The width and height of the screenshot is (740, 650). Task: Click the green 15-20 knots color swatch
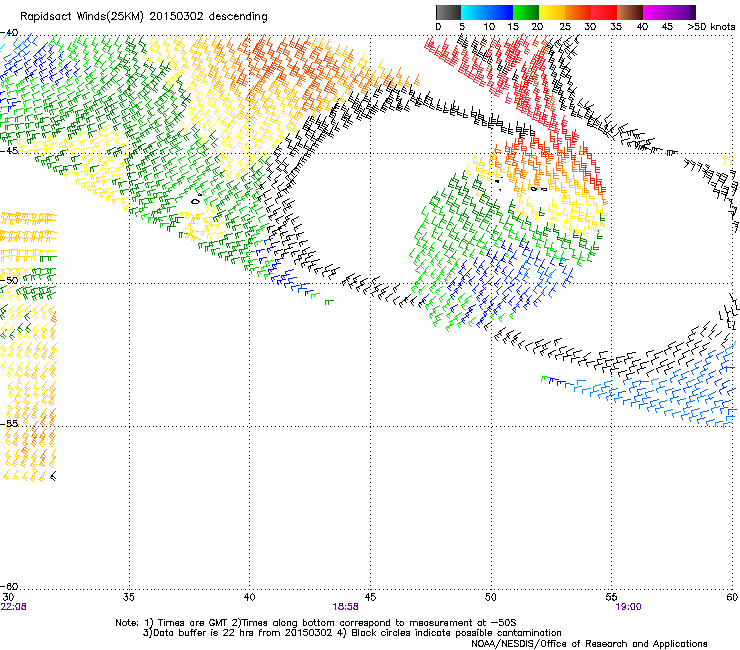tap(526, 12)
